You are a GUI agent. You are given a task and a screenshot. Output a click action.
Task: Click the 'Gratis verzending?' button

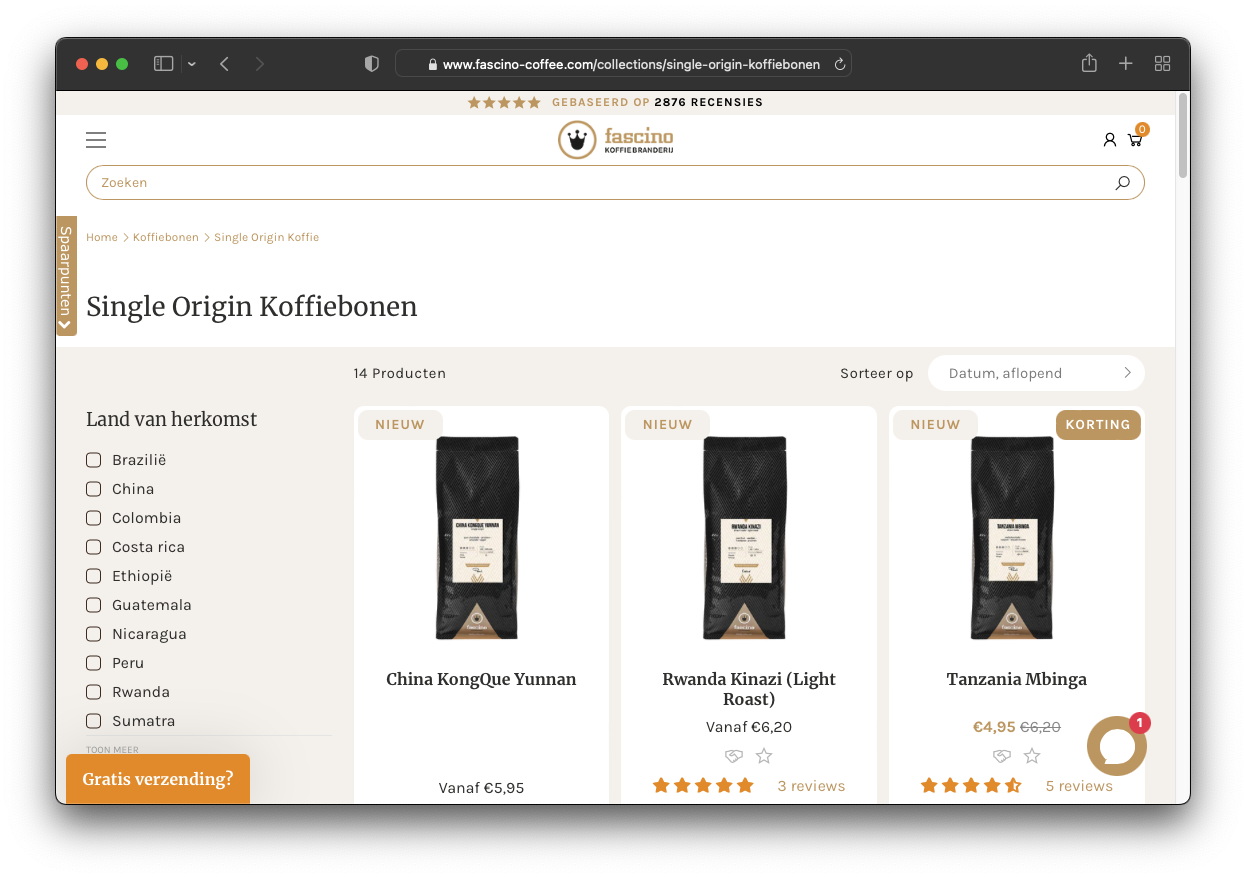coord(158,779)
